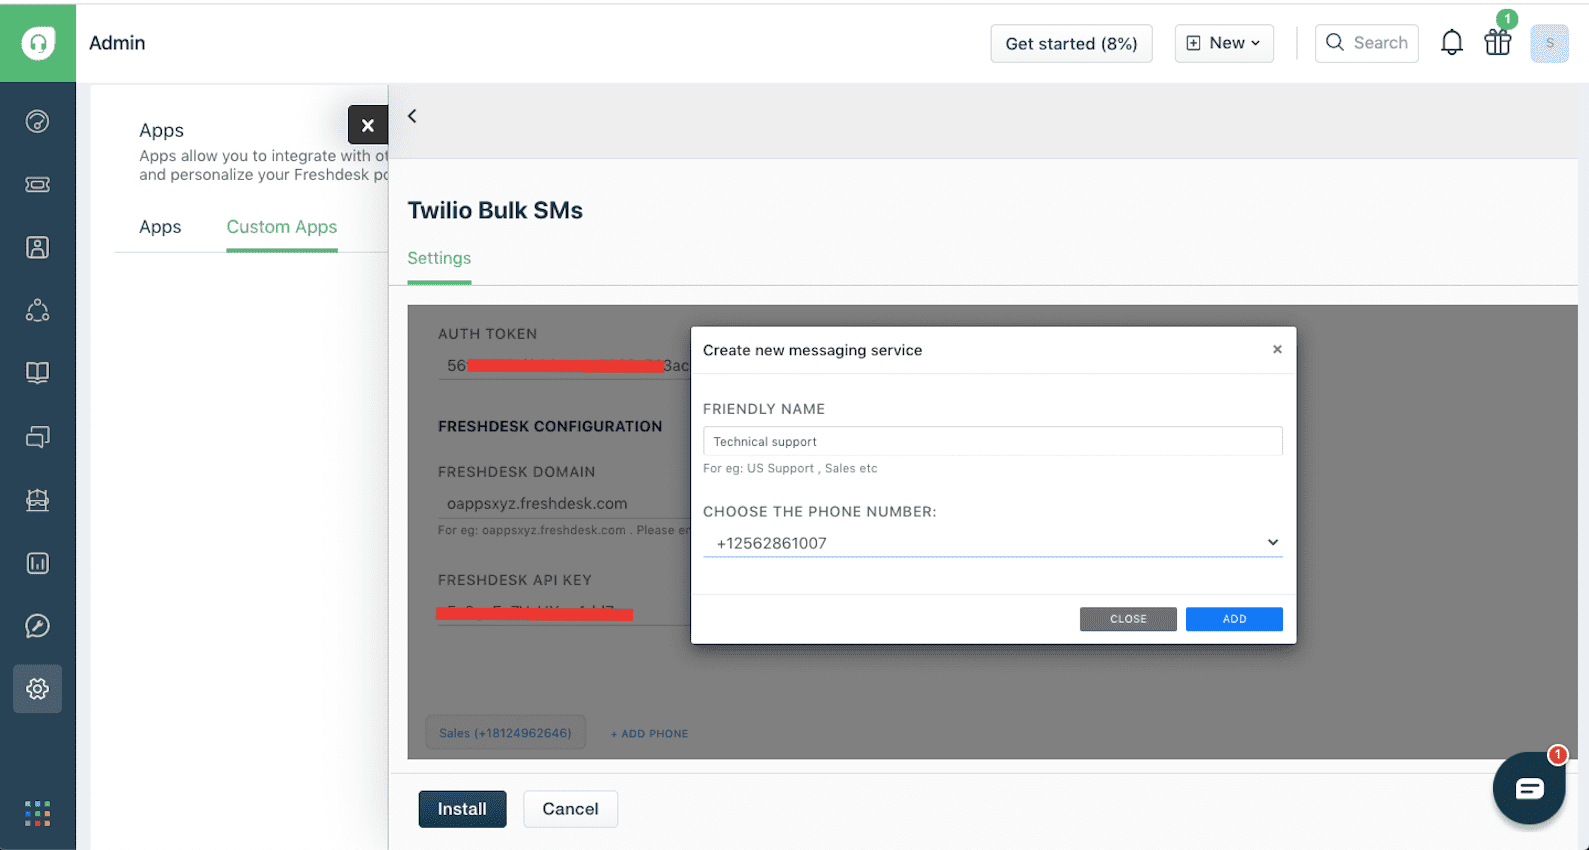Viewport: 1589px width, 850px height.
Task: Switch to the Apps tab
Action: point(160,227)
